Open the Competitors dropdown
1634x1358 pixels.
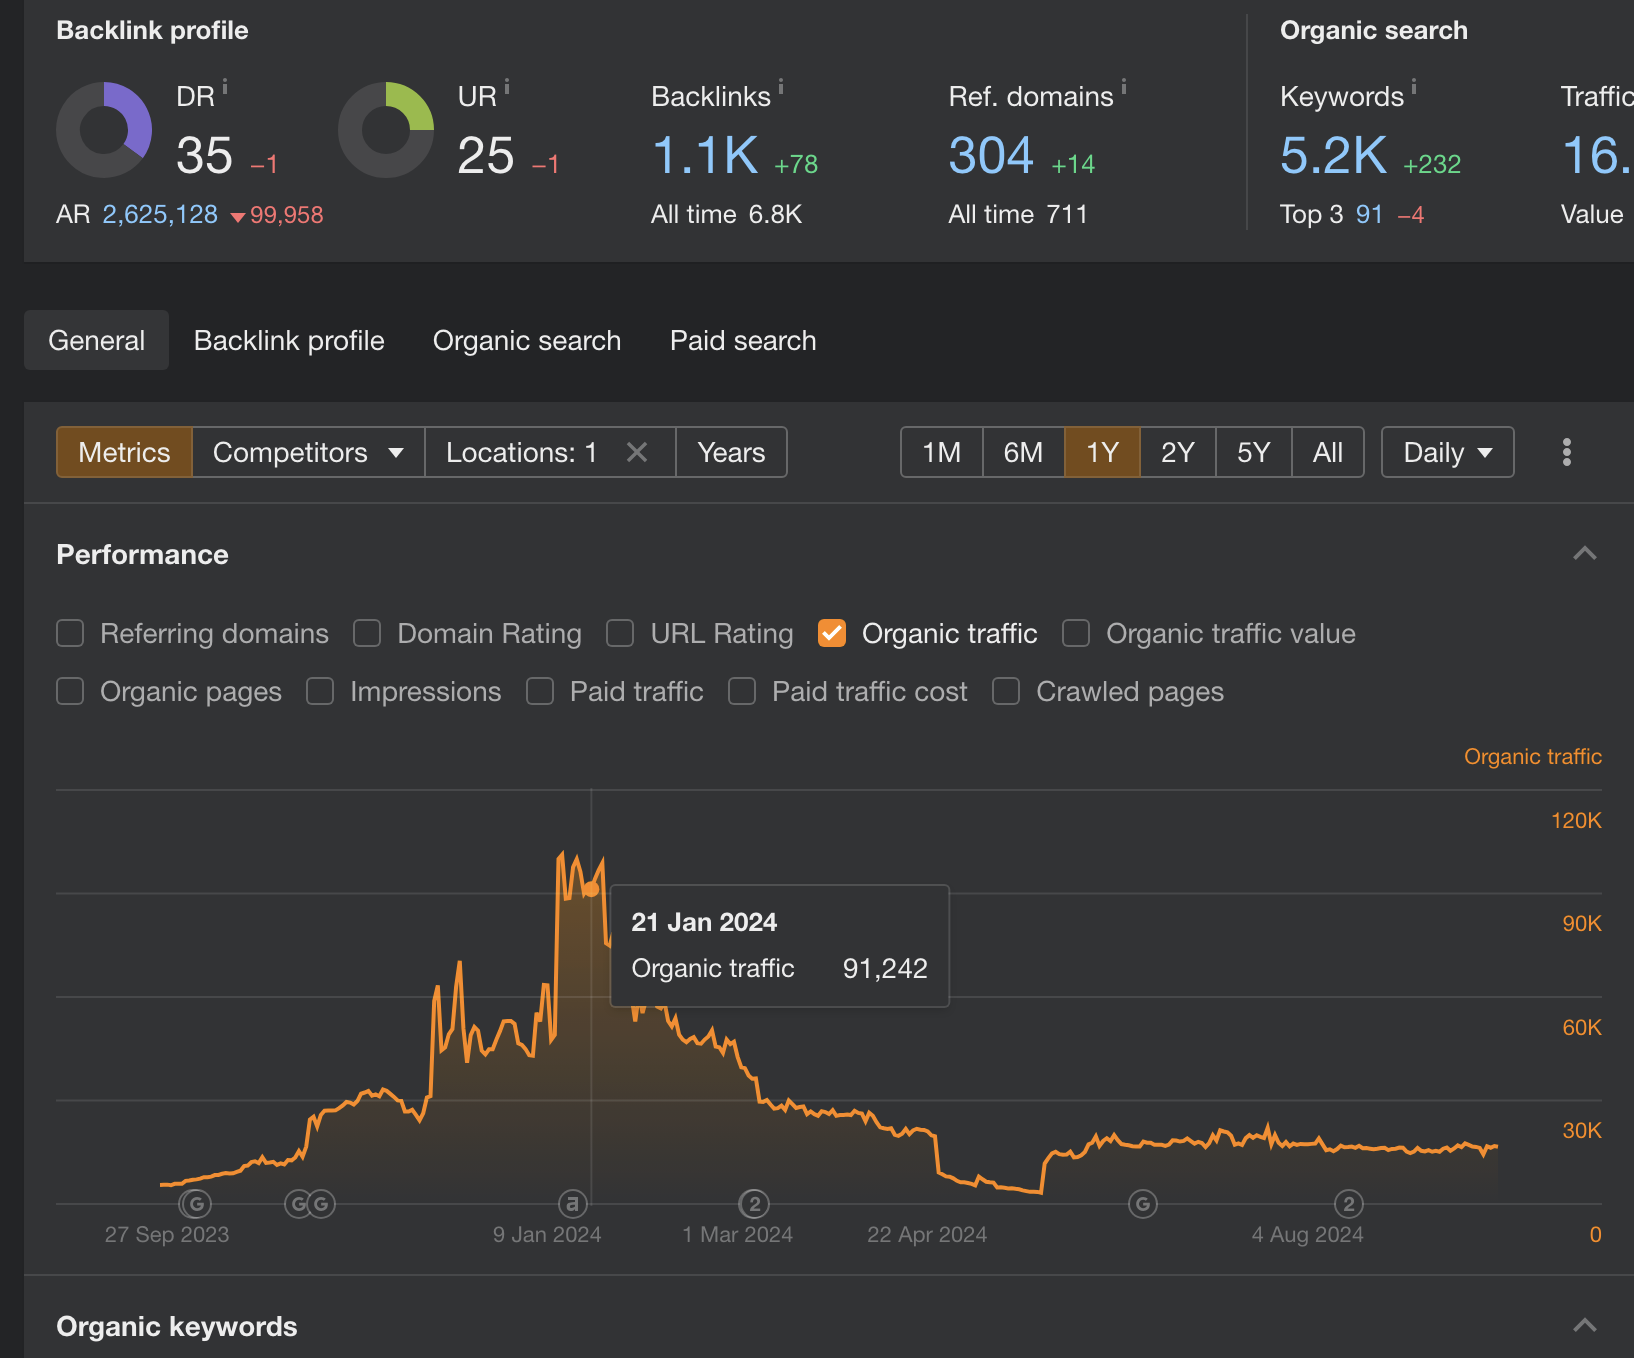(x=308, y=452)
